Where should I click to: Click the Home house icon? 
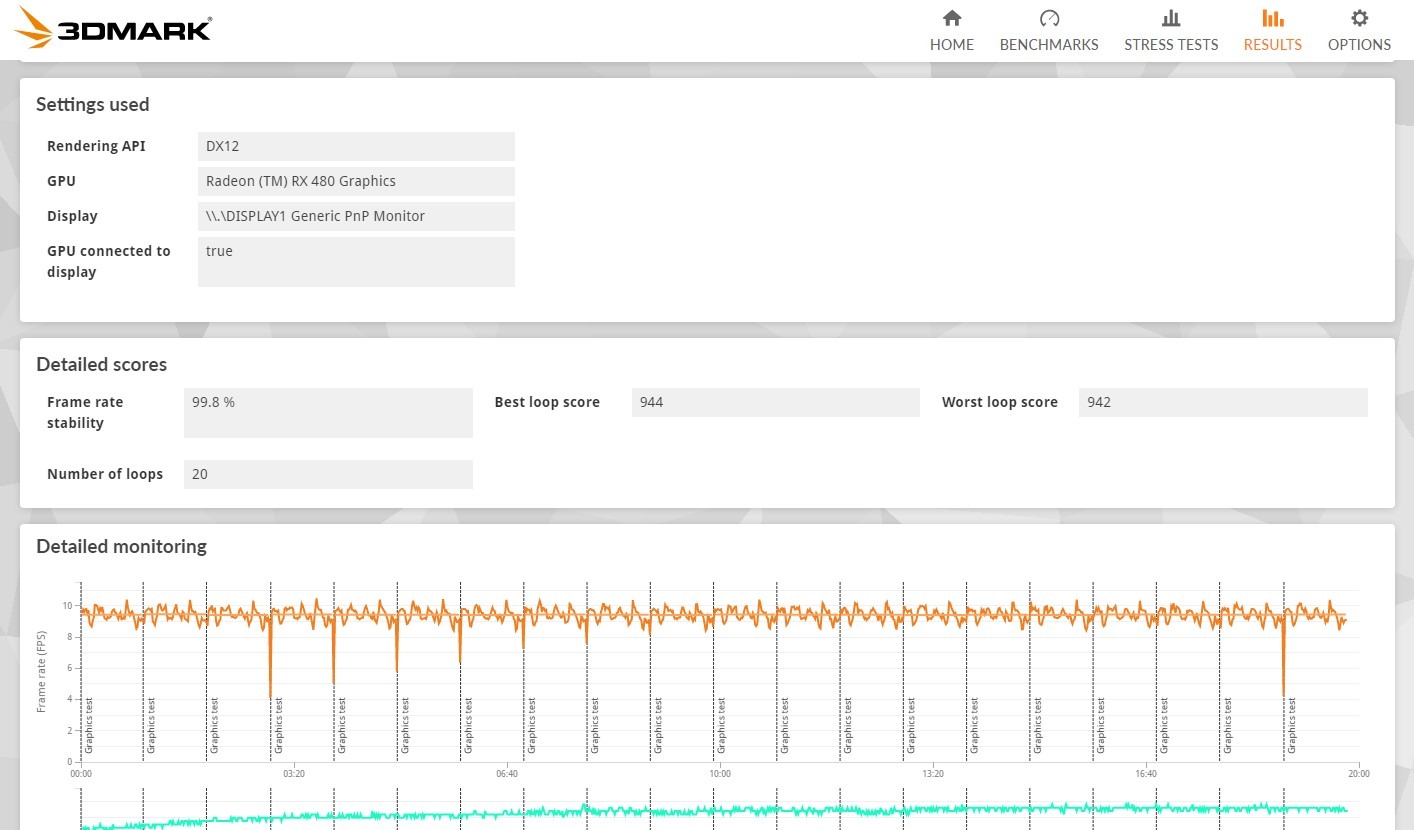pyautogui.click(x=952, y=18)
